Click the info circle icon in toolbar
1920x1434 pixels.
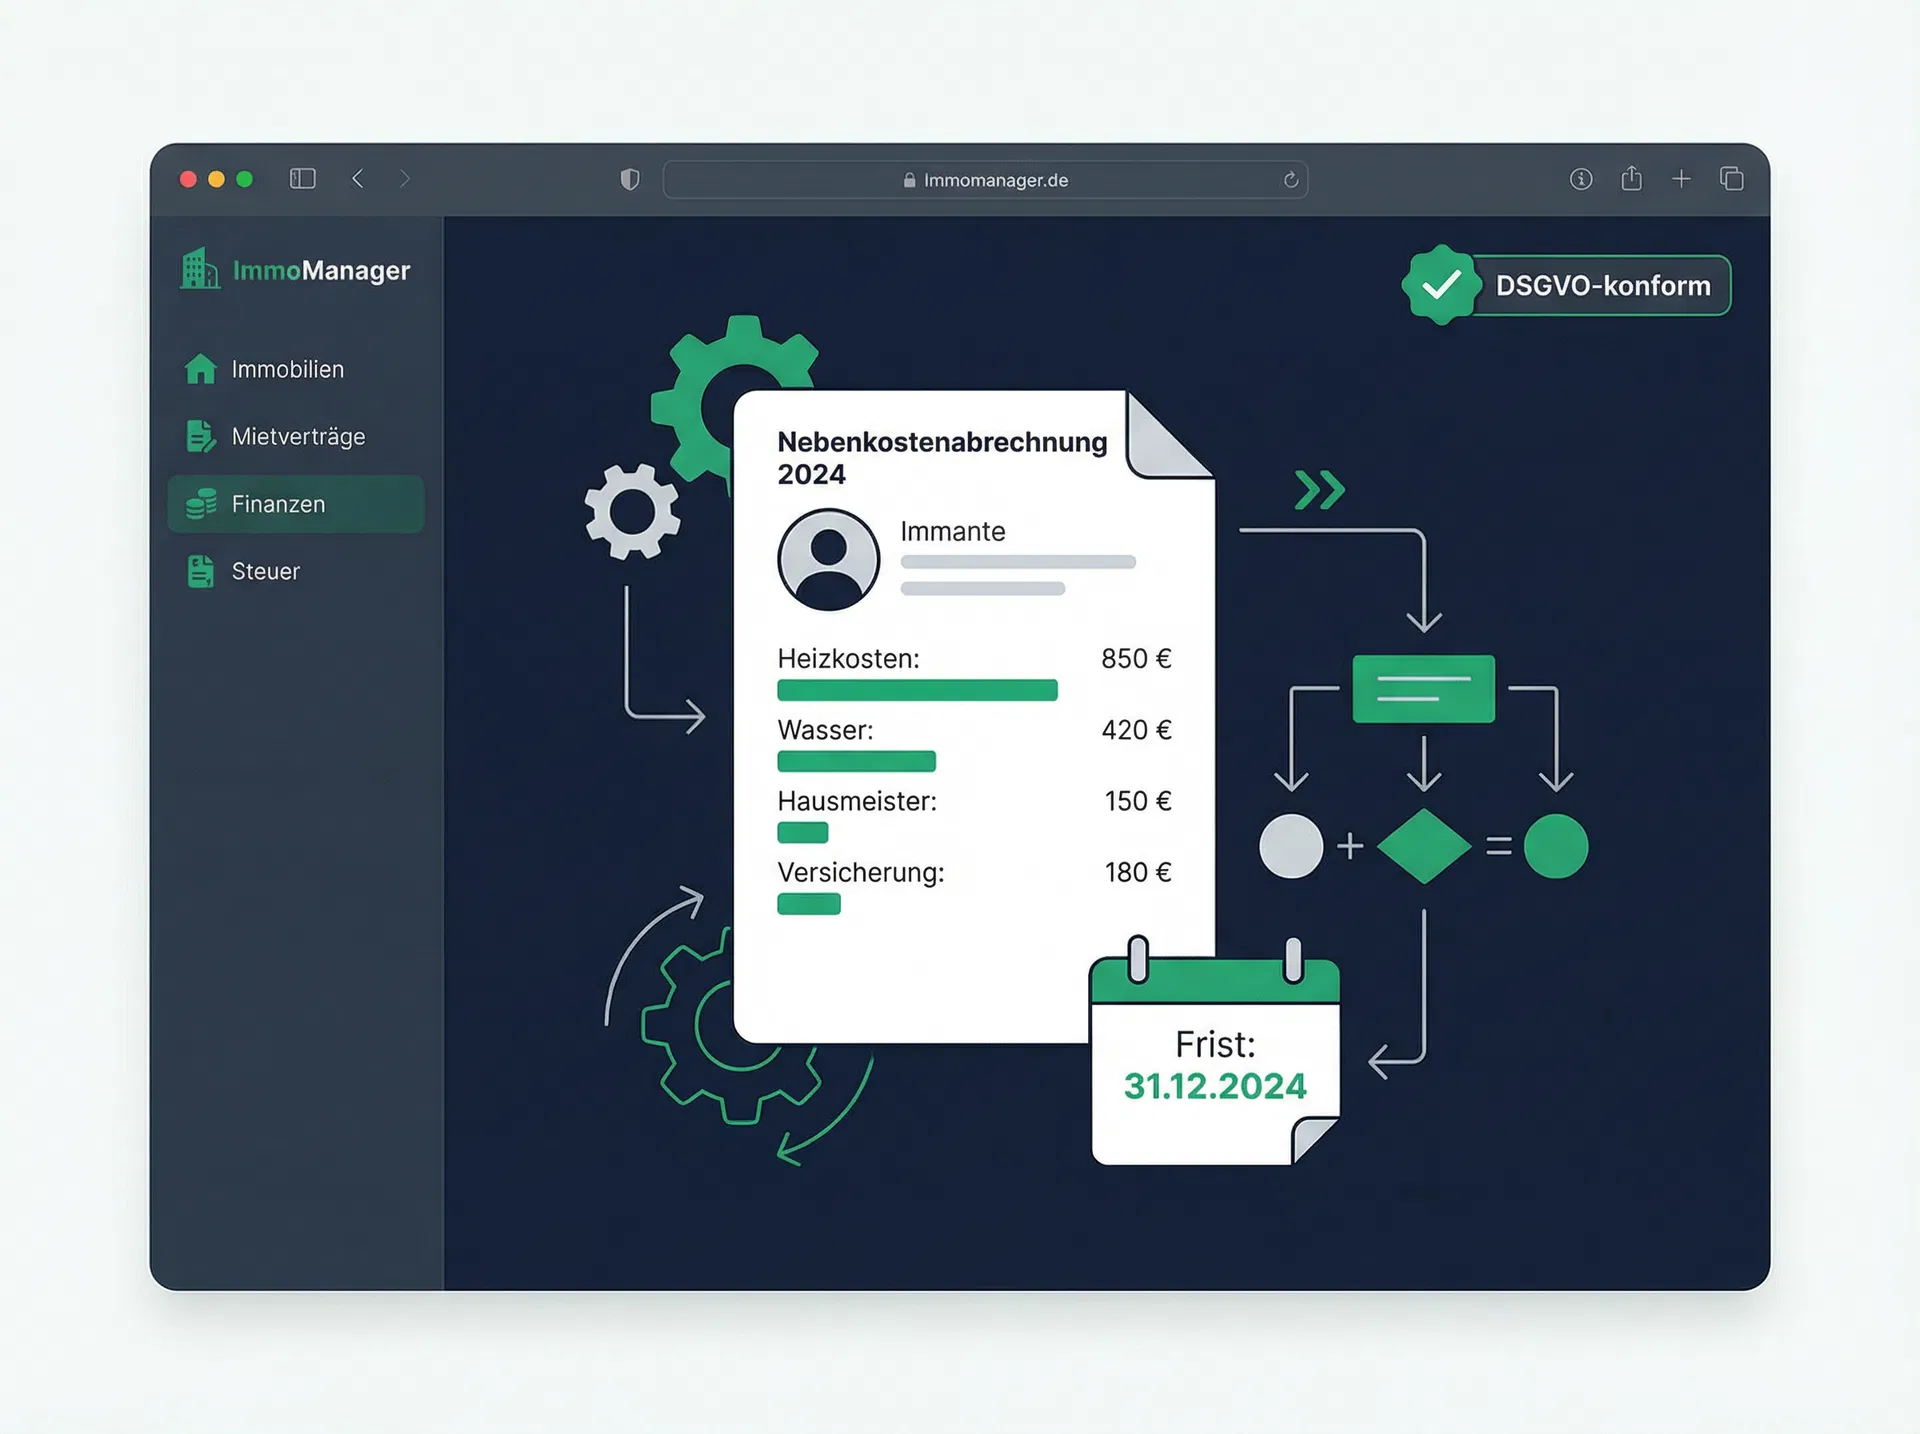coord(1580,179)
